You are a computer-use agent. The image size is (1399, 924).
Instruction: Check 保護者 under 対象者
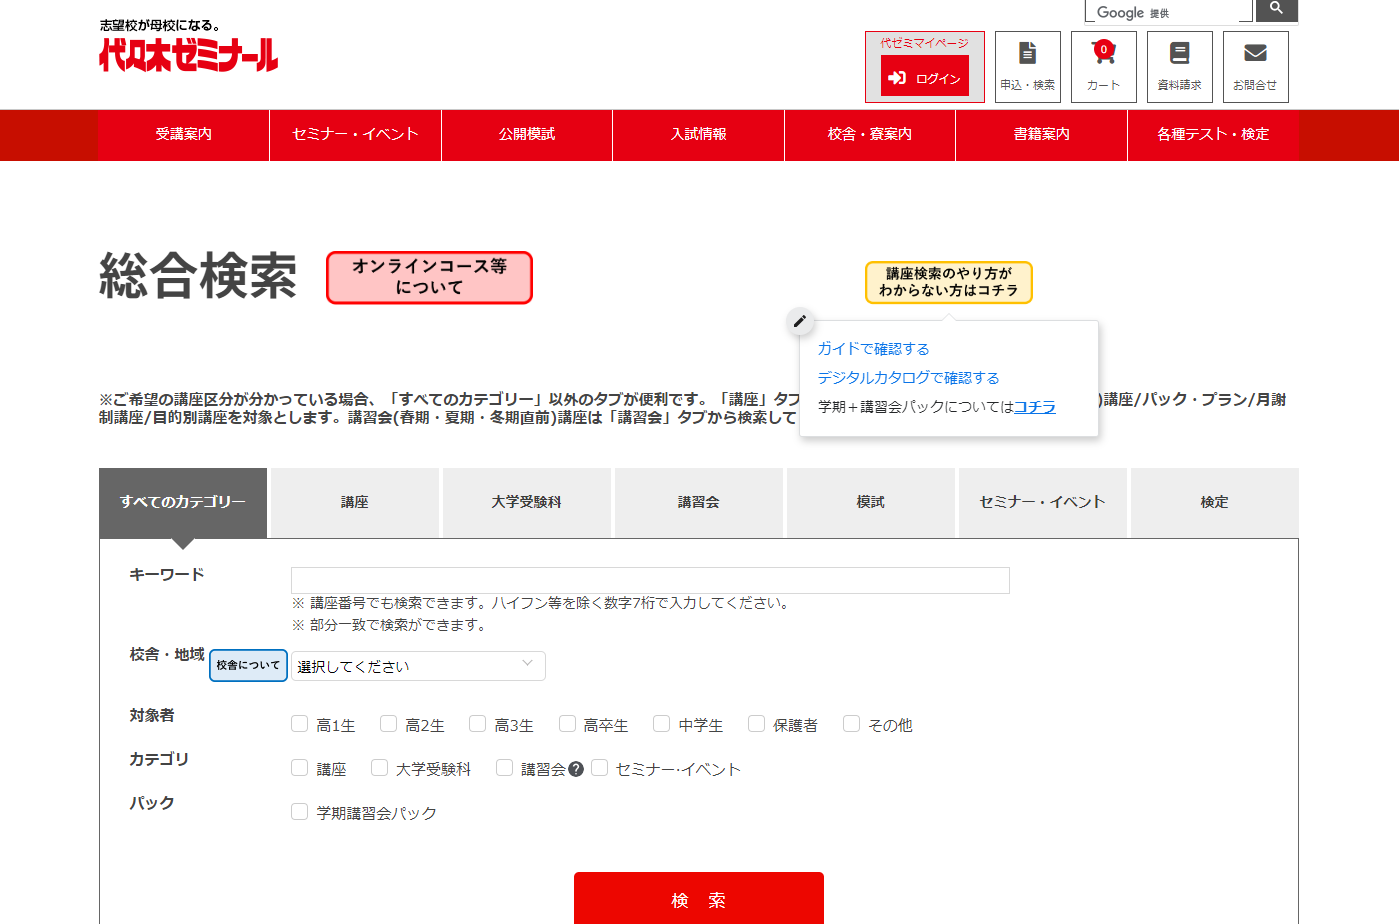pyautogui.click(x=756, y=723)
